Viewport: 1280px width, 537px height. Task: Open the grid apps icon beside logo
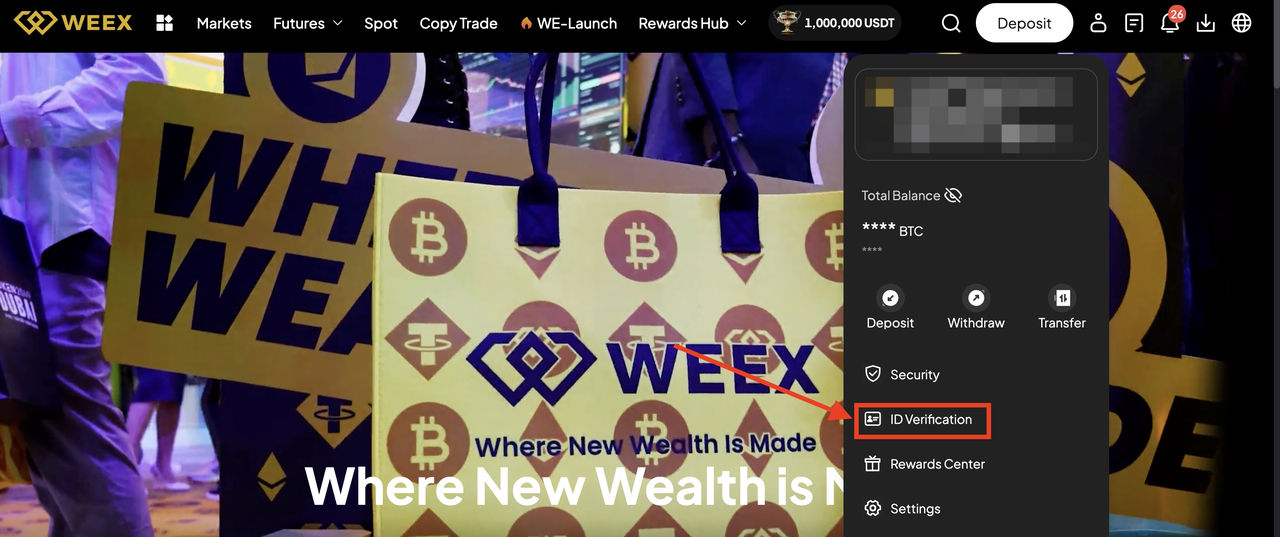(165, 23)
